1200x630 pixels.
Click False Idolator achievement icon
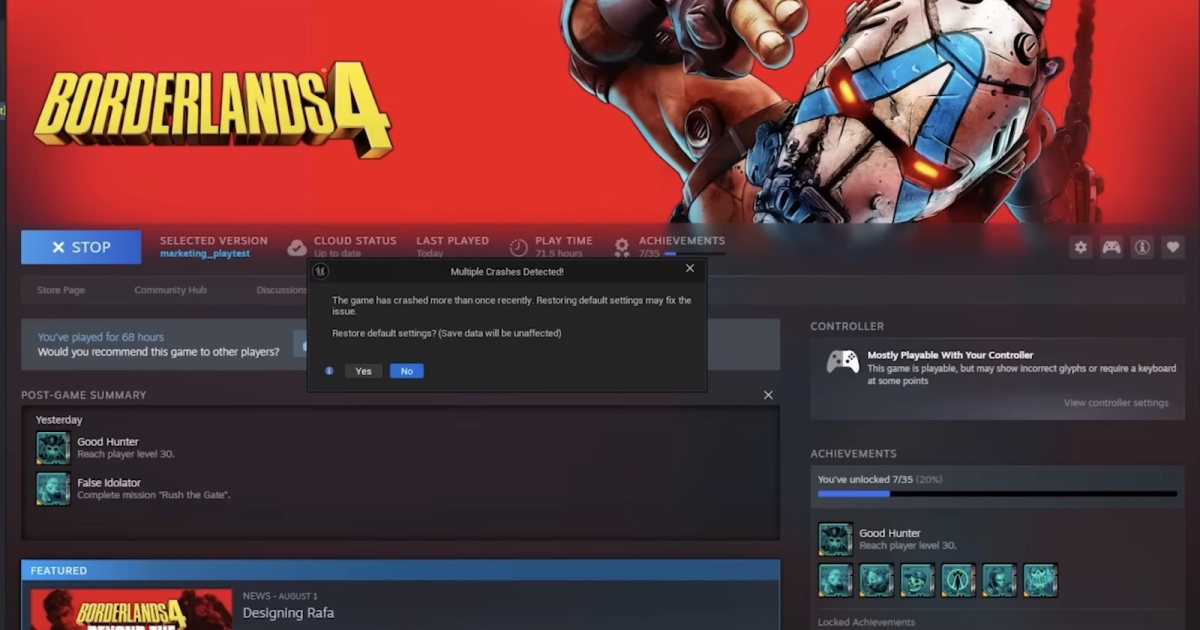coord(53,489)
